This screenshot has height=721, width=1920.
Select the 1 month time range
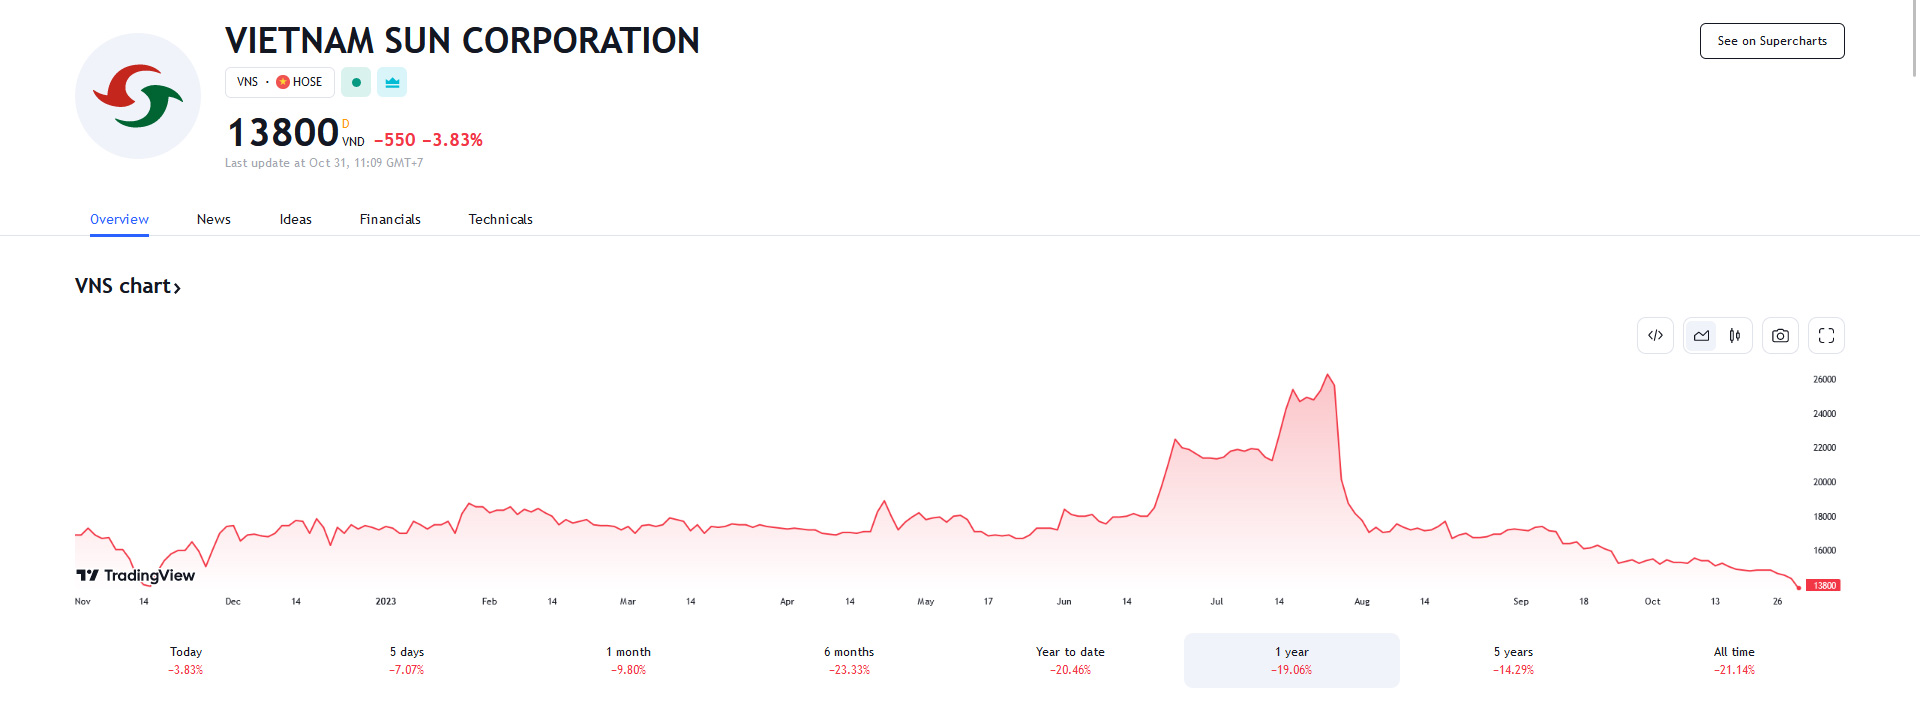(x=628, y=660)
